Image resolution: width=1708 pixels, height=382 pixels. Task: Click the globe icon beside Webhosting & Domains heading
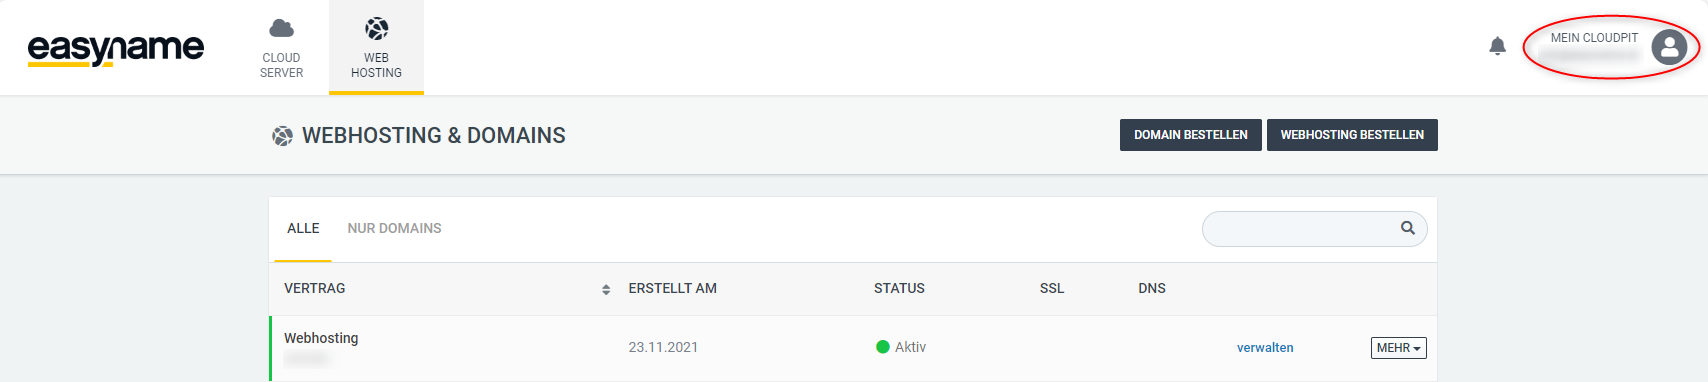pos(283,136)
